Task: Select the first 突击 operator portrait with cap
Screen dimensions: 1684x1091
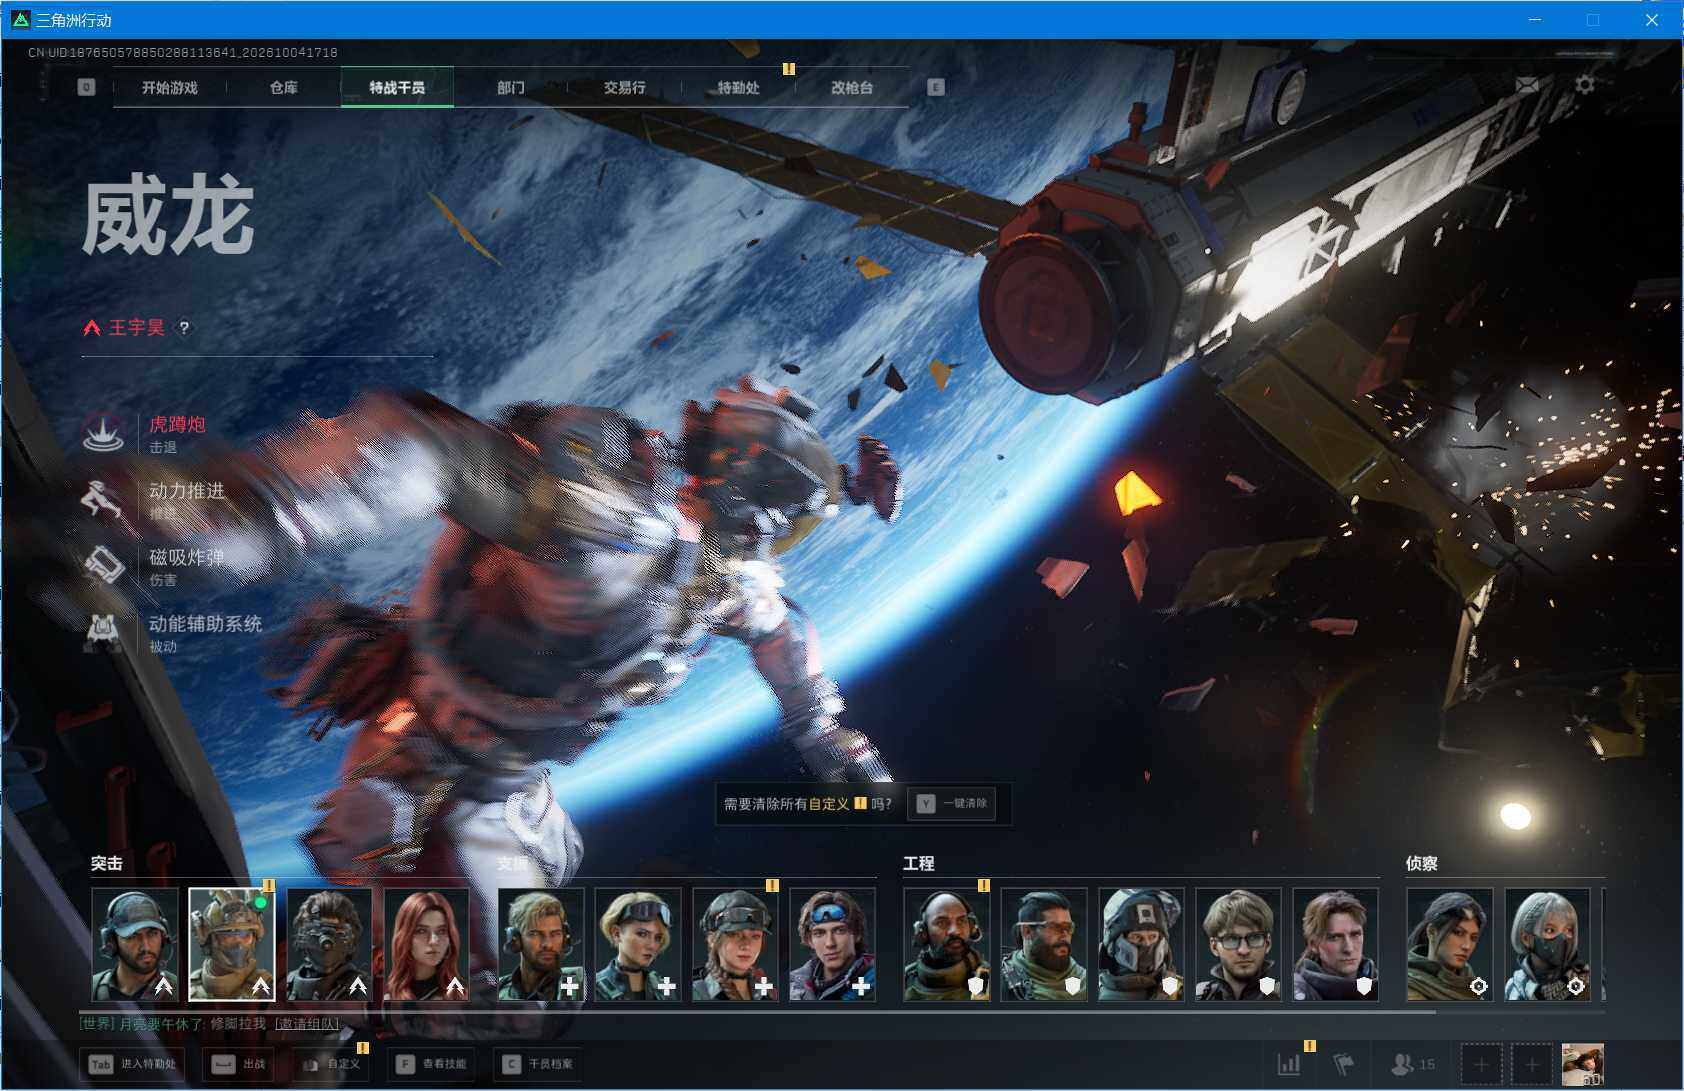Action: pyautogui.click(x=135, y=944)
